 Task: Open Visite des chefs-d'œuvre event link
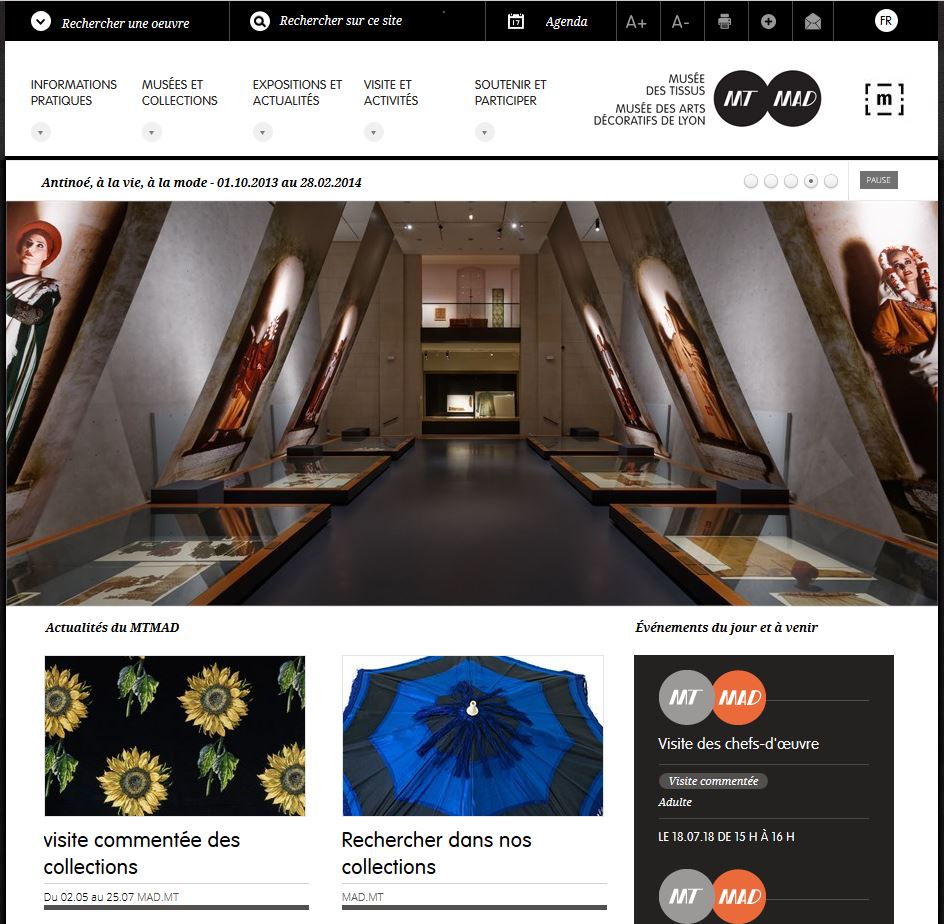tap(738, 743)
